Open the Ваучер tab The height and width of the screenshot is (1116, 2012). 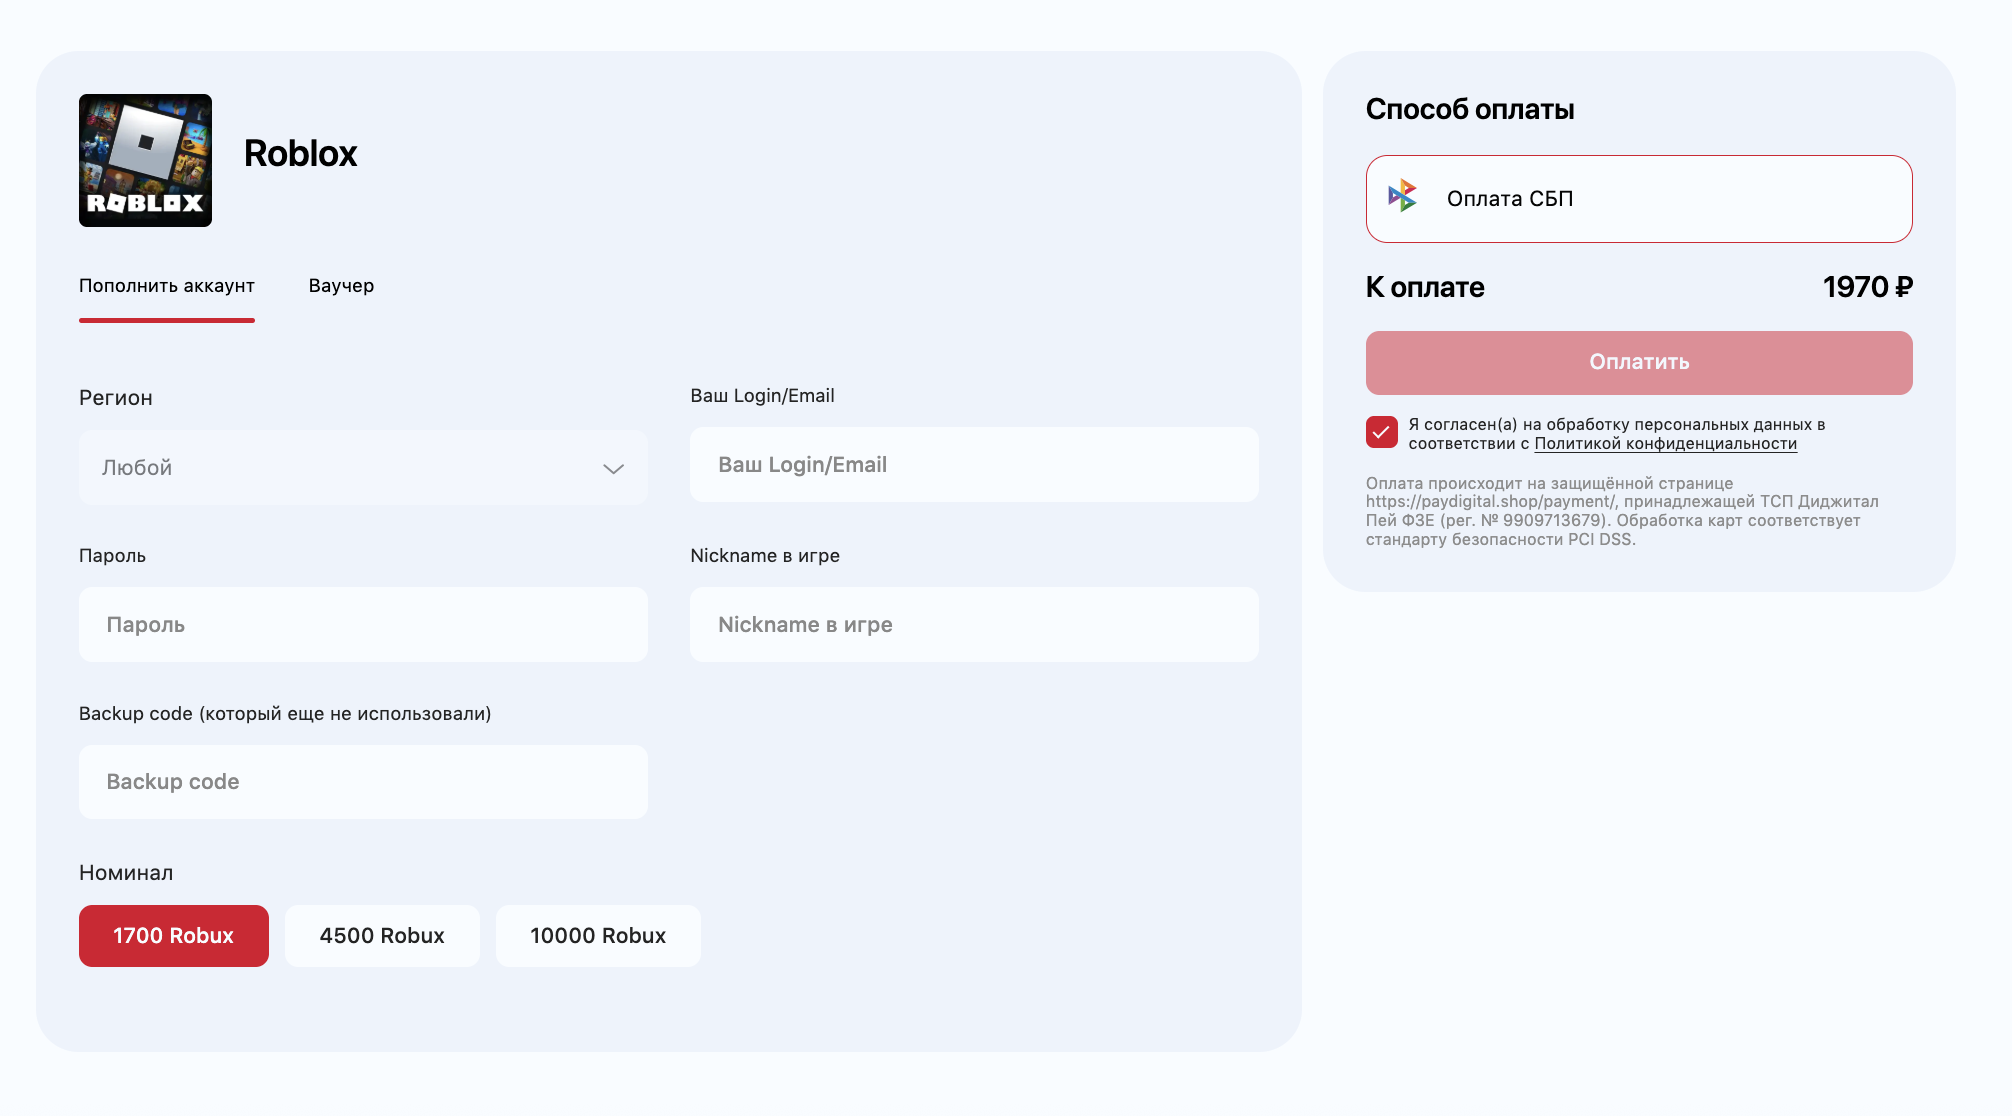click(x=341, y=286)
